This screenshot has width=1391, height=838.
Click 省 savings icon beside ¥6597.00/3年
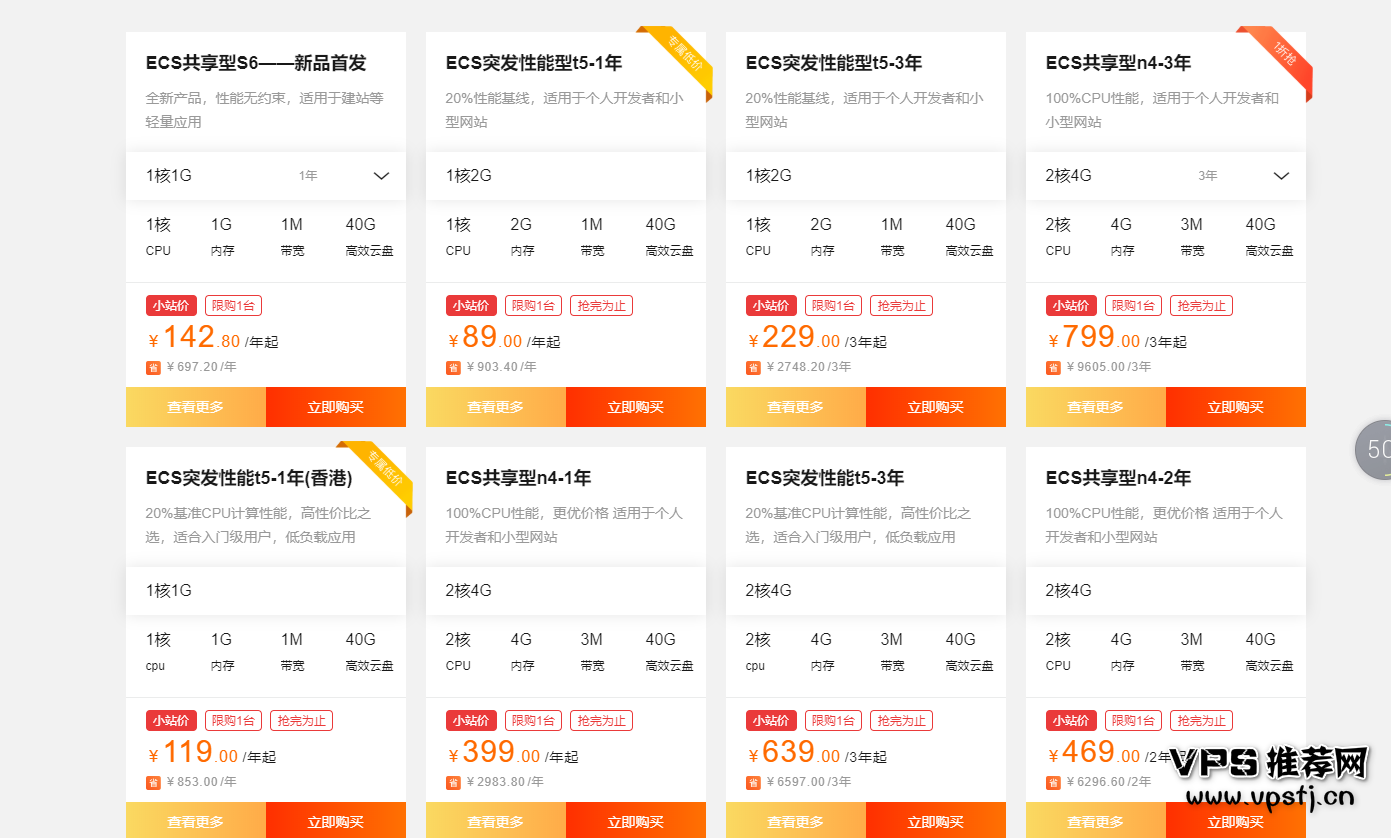[753, 782]
